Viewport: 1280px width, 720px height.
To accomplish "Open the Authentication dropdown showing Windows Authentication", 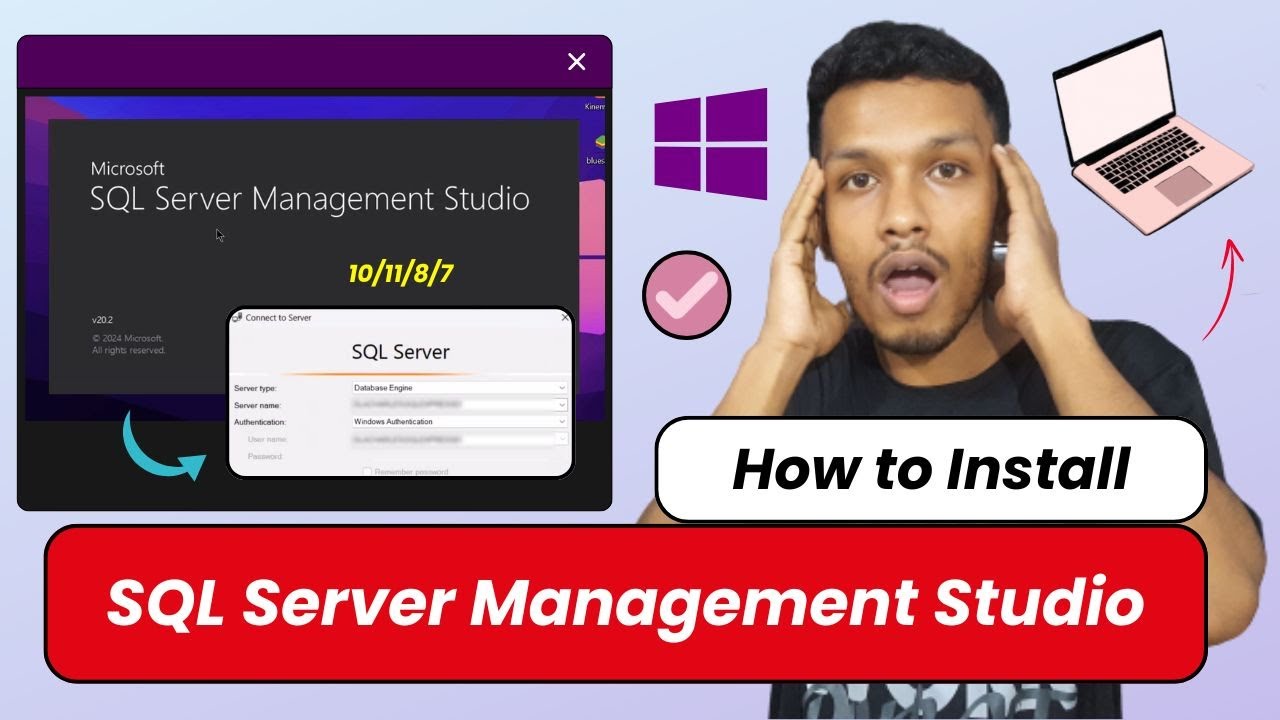I will (459, 422).
